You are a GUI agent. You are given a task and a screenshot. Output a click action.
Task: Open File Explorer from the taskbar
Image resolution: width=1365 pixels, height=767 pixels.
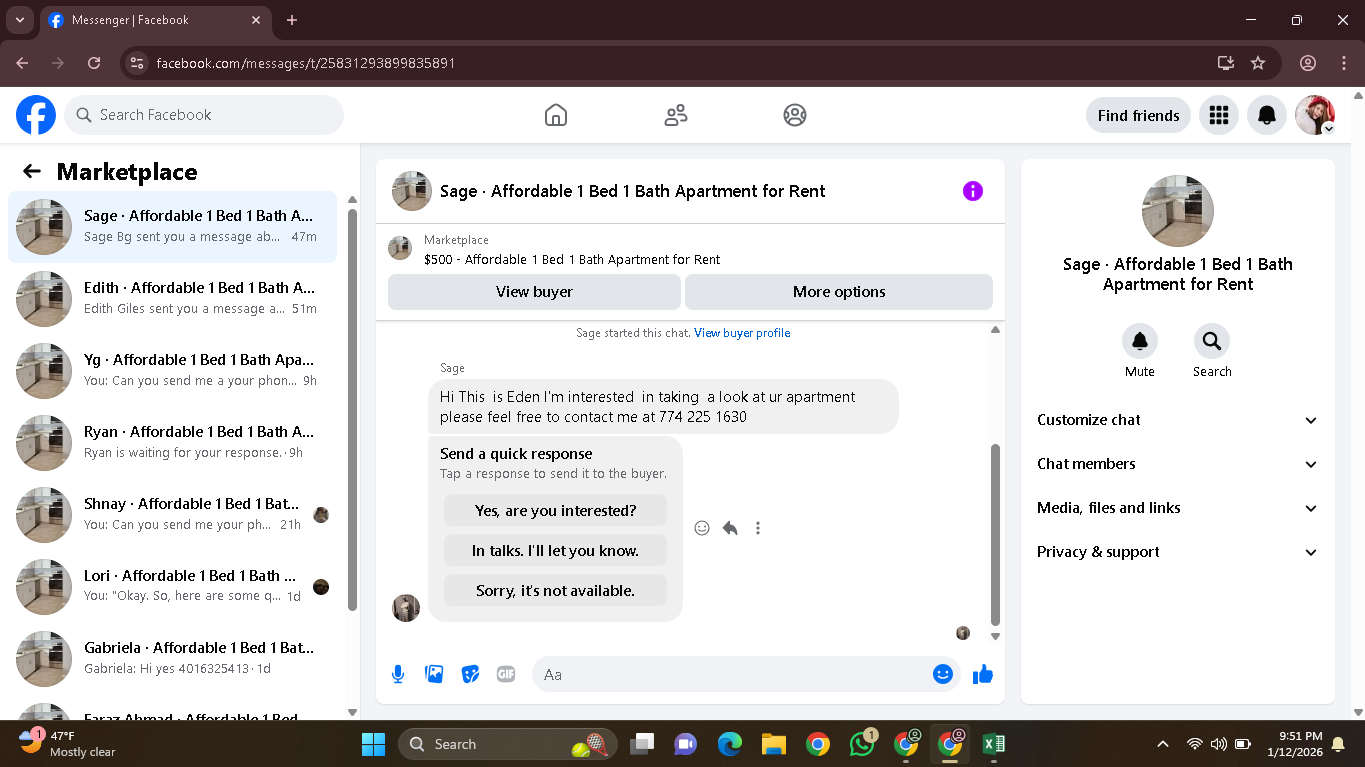pos(773,744)
